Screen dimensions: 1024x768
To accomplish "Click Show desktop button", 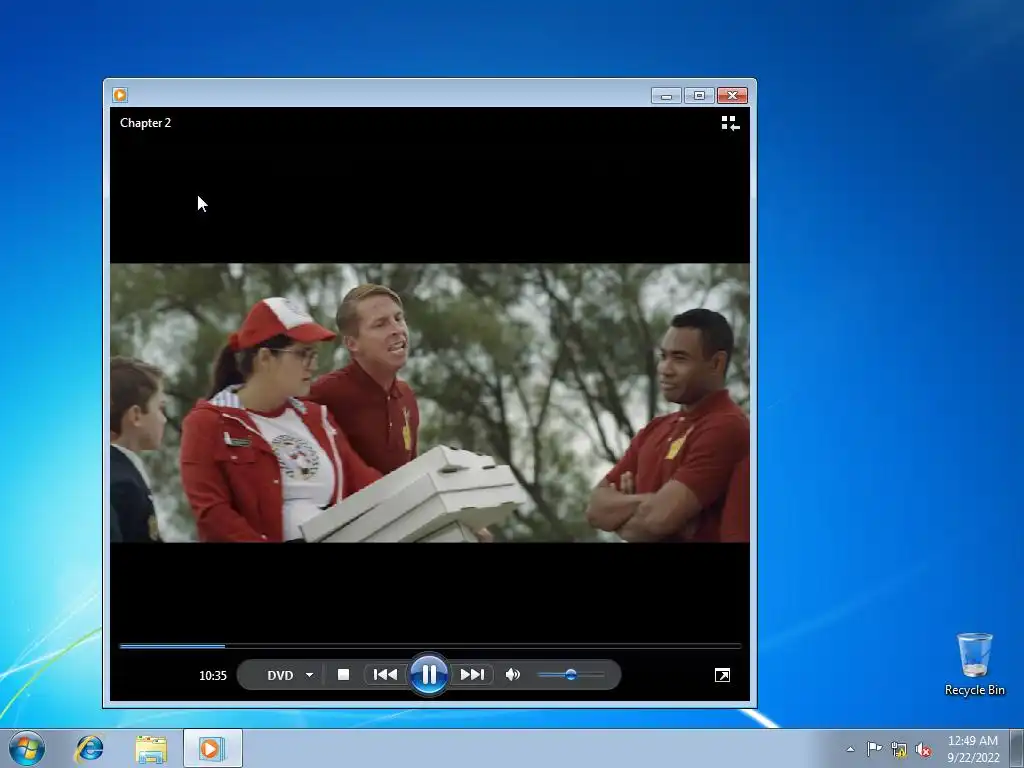I will [1017, 748].
